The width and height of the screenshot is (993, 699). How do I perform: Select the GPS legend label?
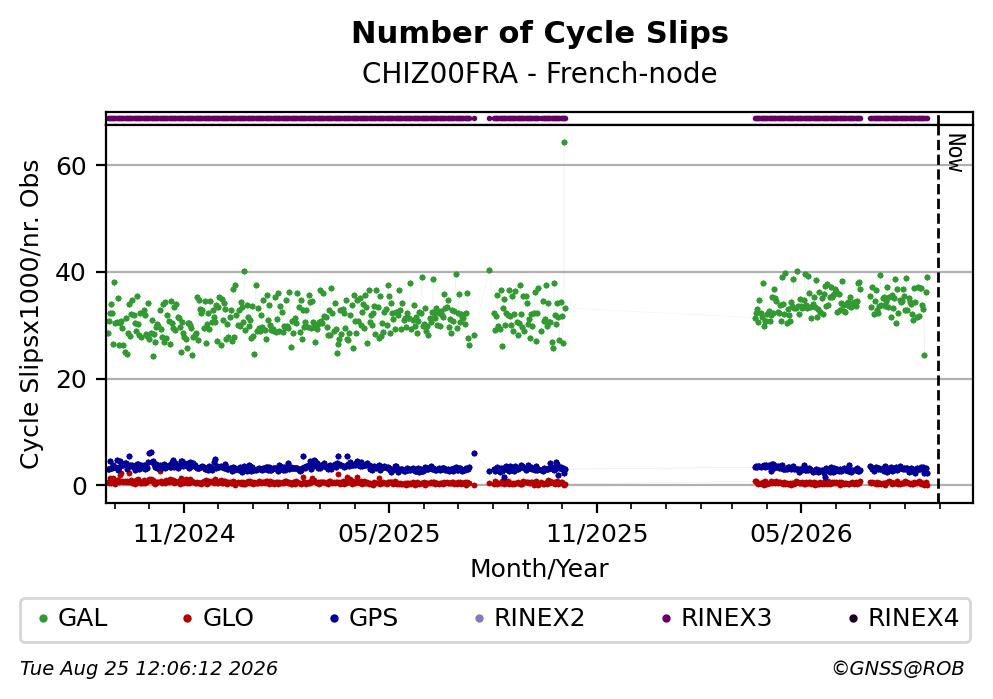pyautogui.click(x=374, y=618)
